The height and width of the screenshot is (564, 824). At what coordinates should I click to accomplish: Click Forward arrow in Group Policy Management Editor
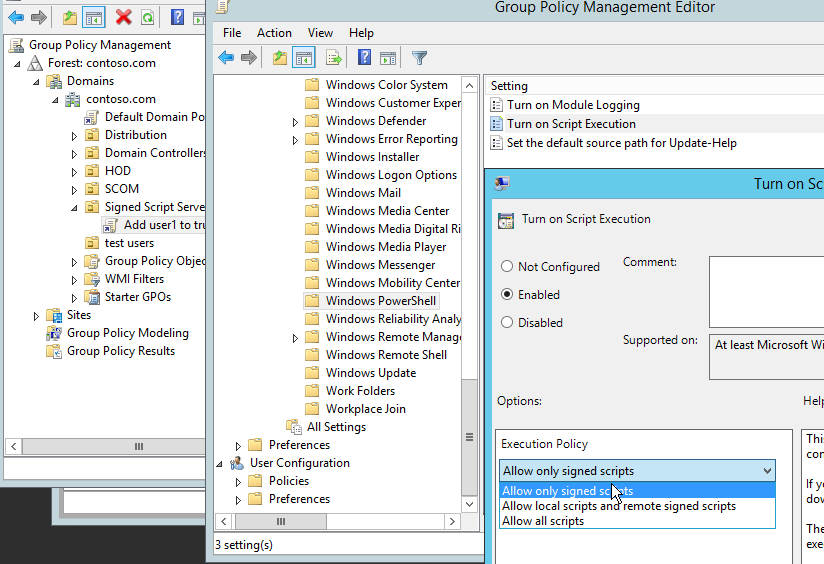pos(249,57)
